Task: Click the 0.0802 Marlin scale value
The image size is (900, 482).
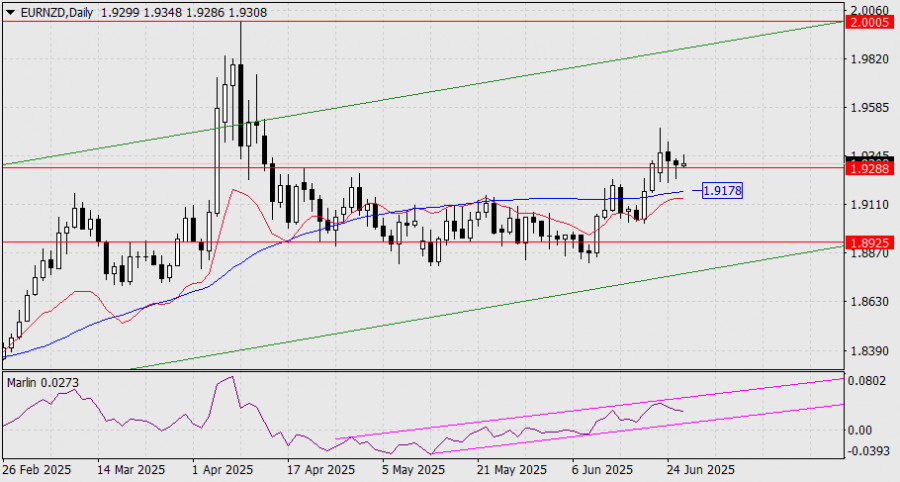Action: point(869,381)
